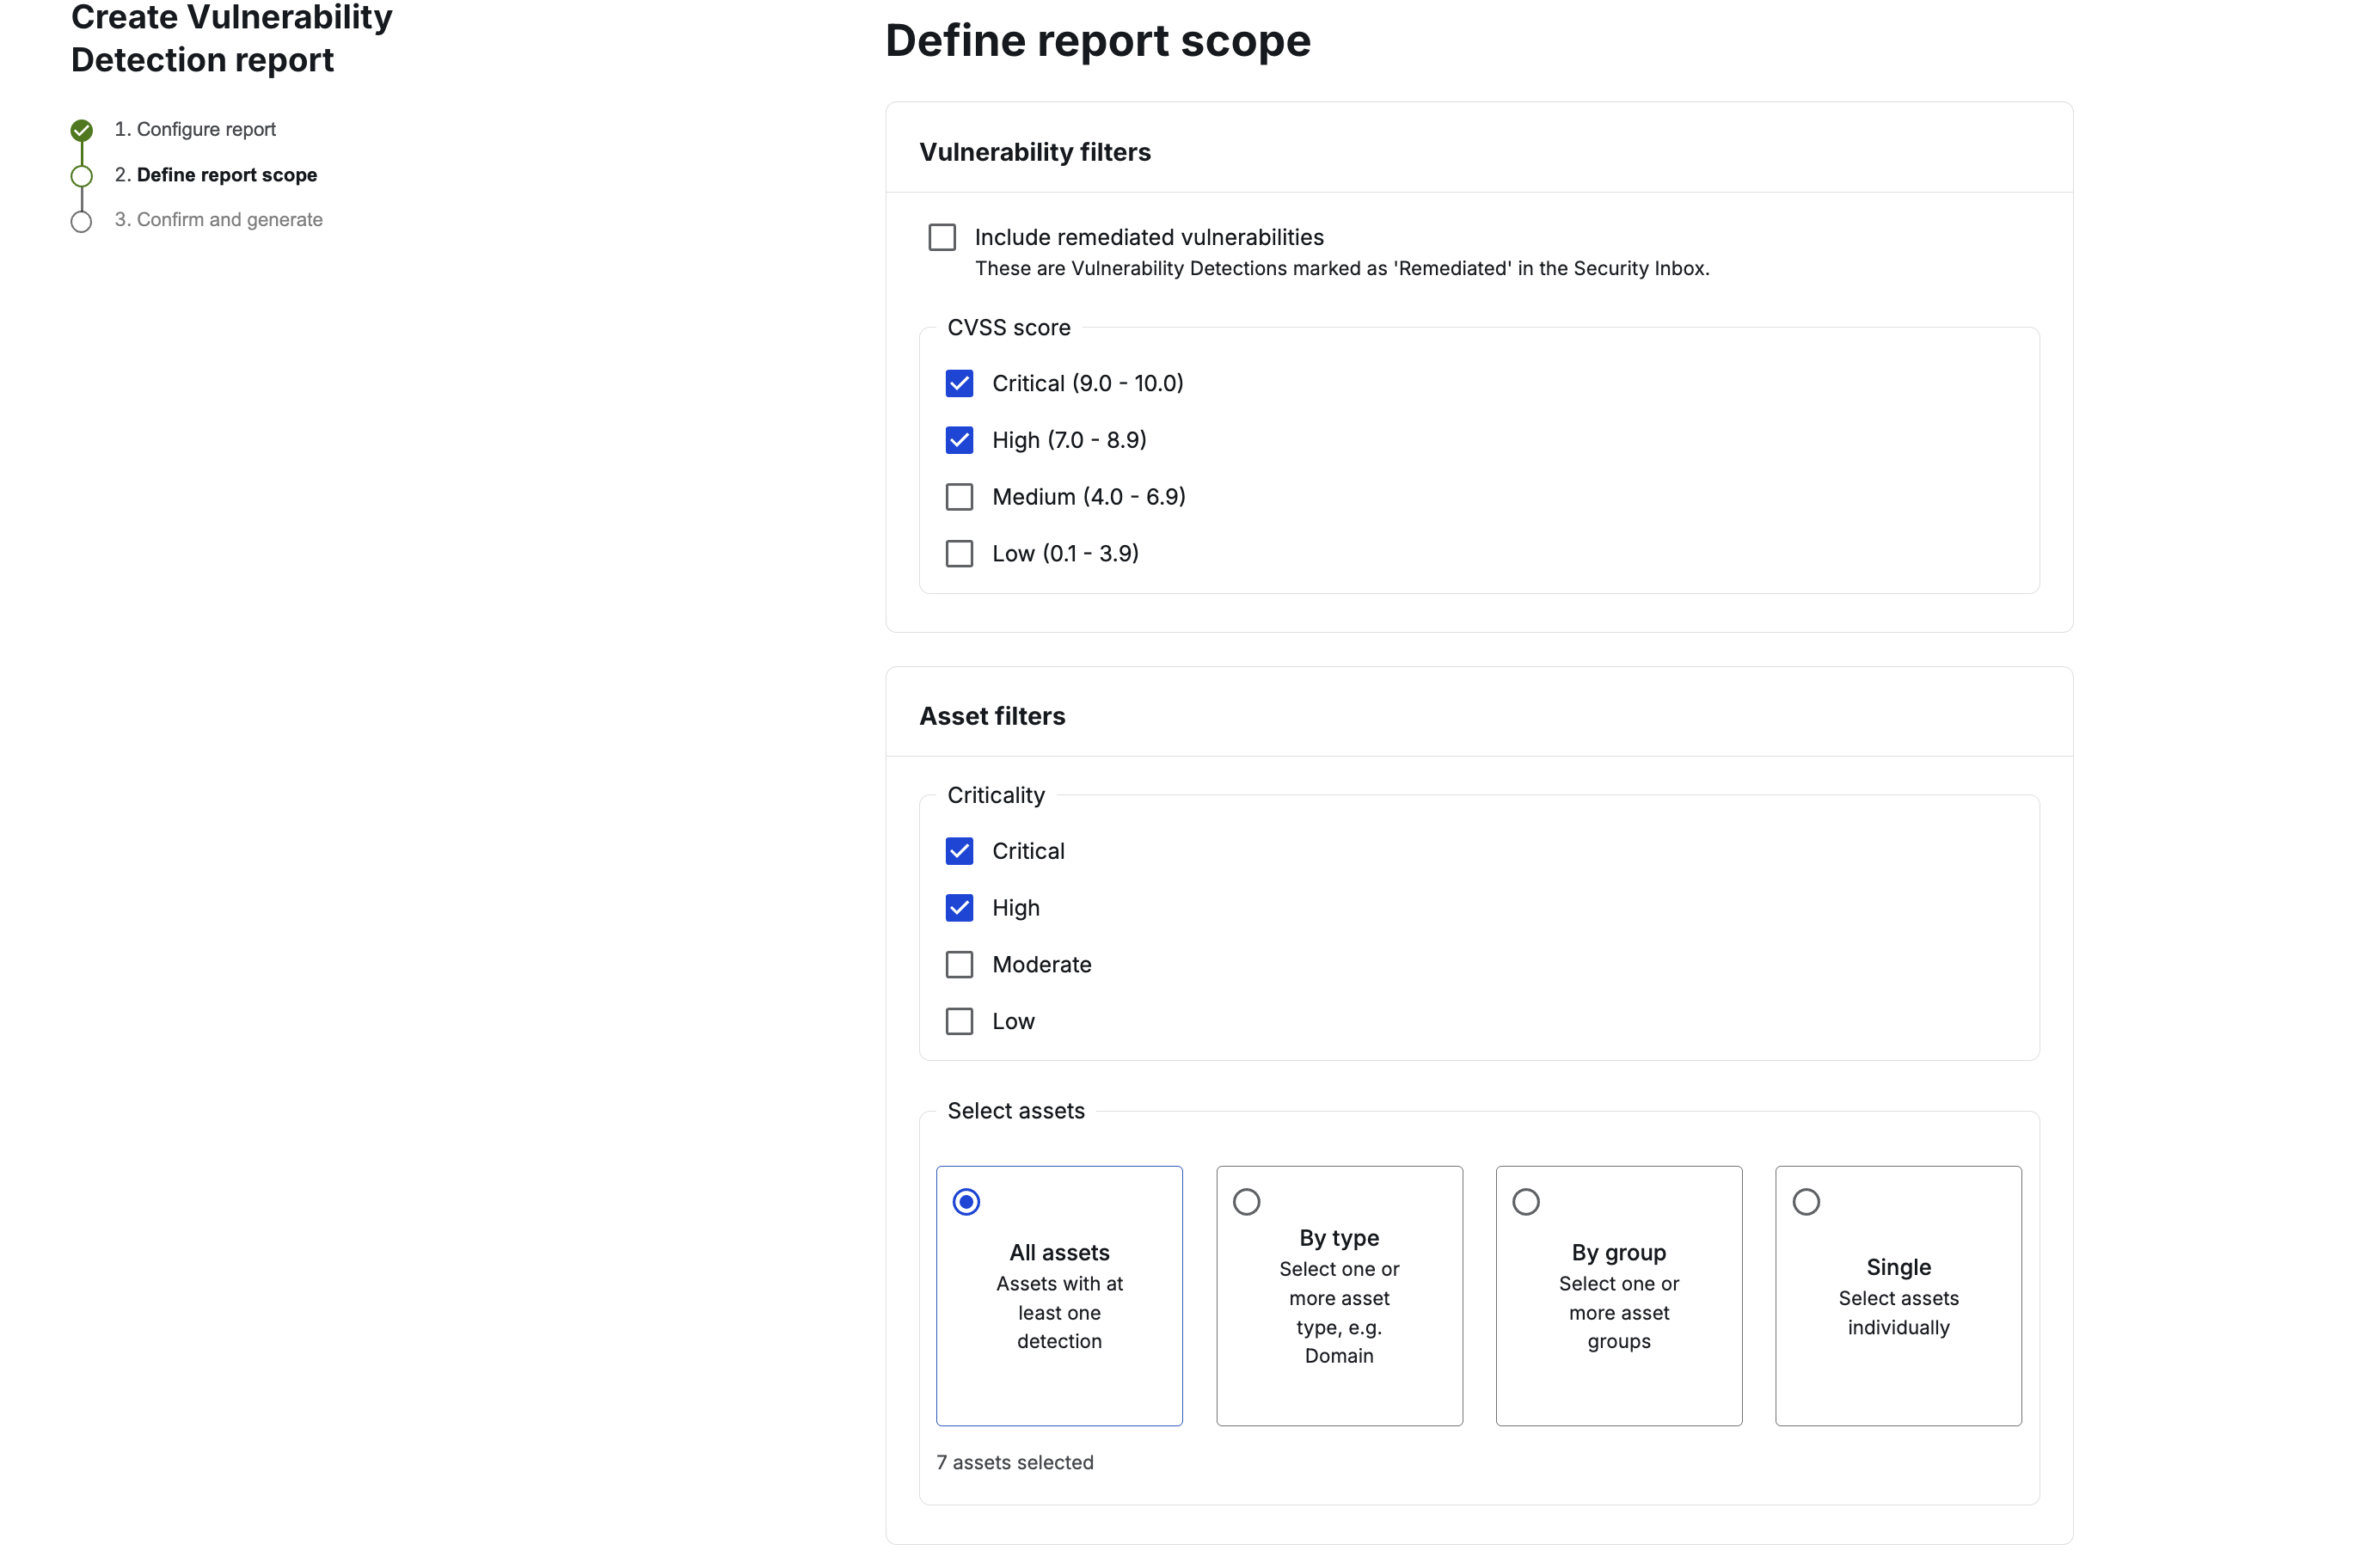Uncheck High (7.0 - 8.9) CVSS score
The height and width of the screenshot is (1563, 2380).
pos(959,440)
